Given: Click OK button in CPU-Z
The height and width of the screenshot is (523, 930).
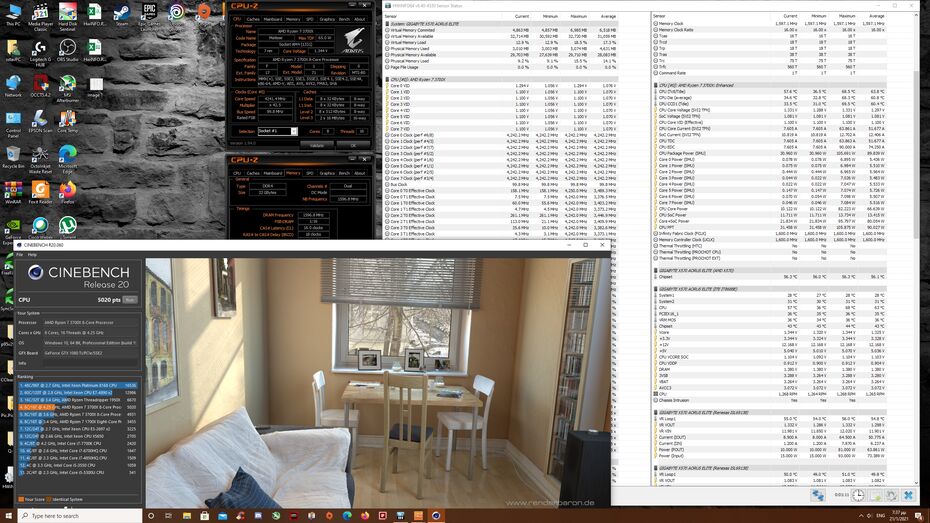Looking at the screenshot, I should 353,145.
